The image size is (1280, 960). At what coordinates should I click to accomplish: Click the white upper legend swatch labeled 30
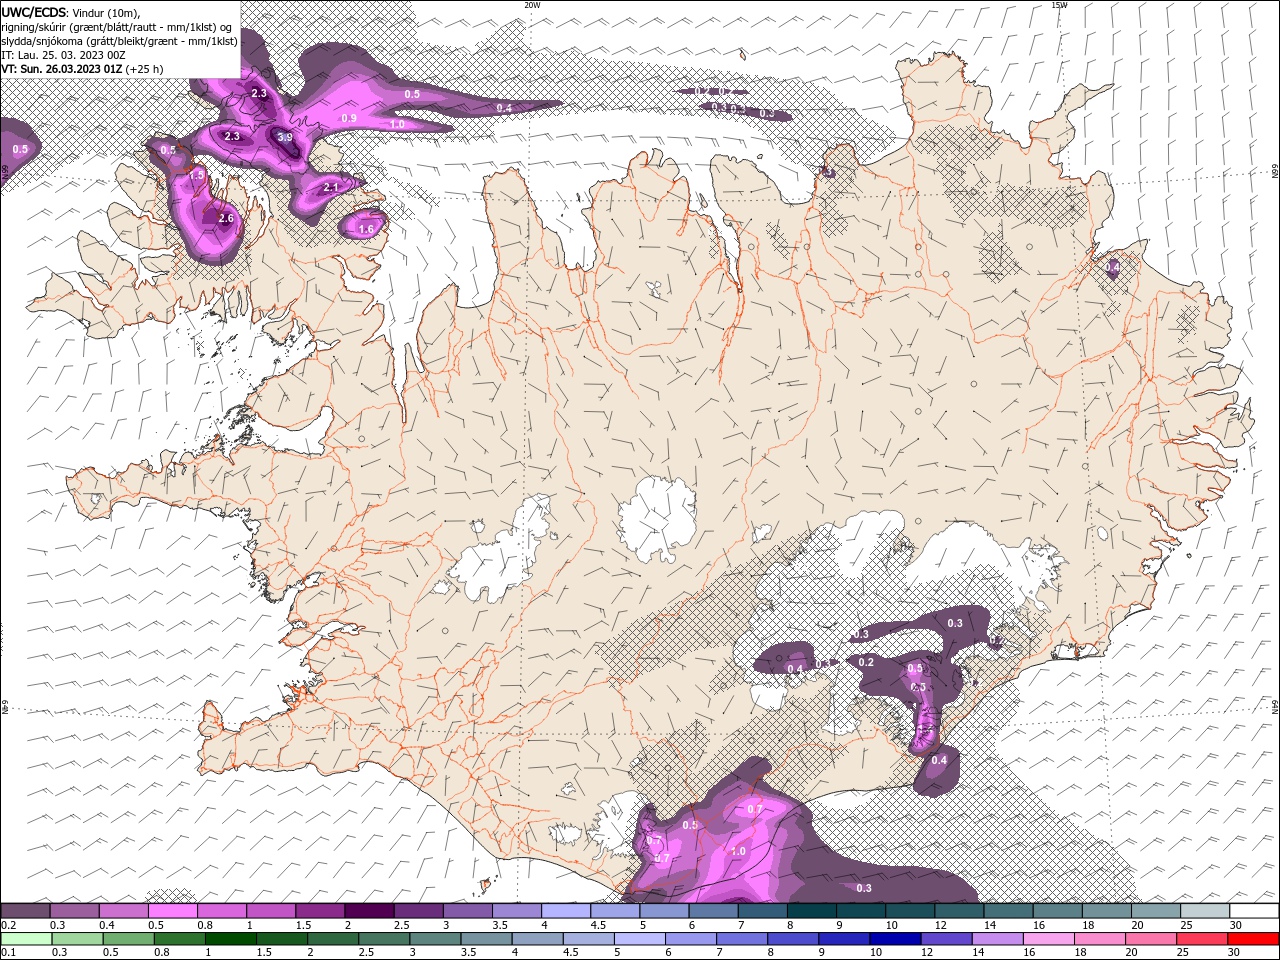[1254, 911]
